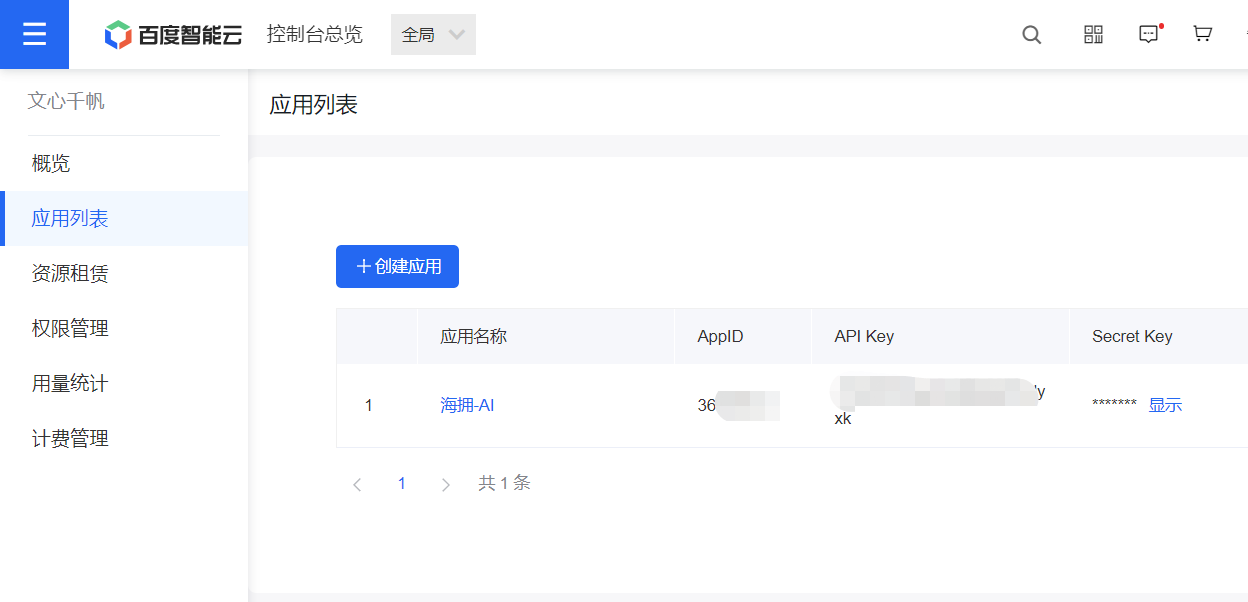Open 控制台总览 console overview

(314, 35)
